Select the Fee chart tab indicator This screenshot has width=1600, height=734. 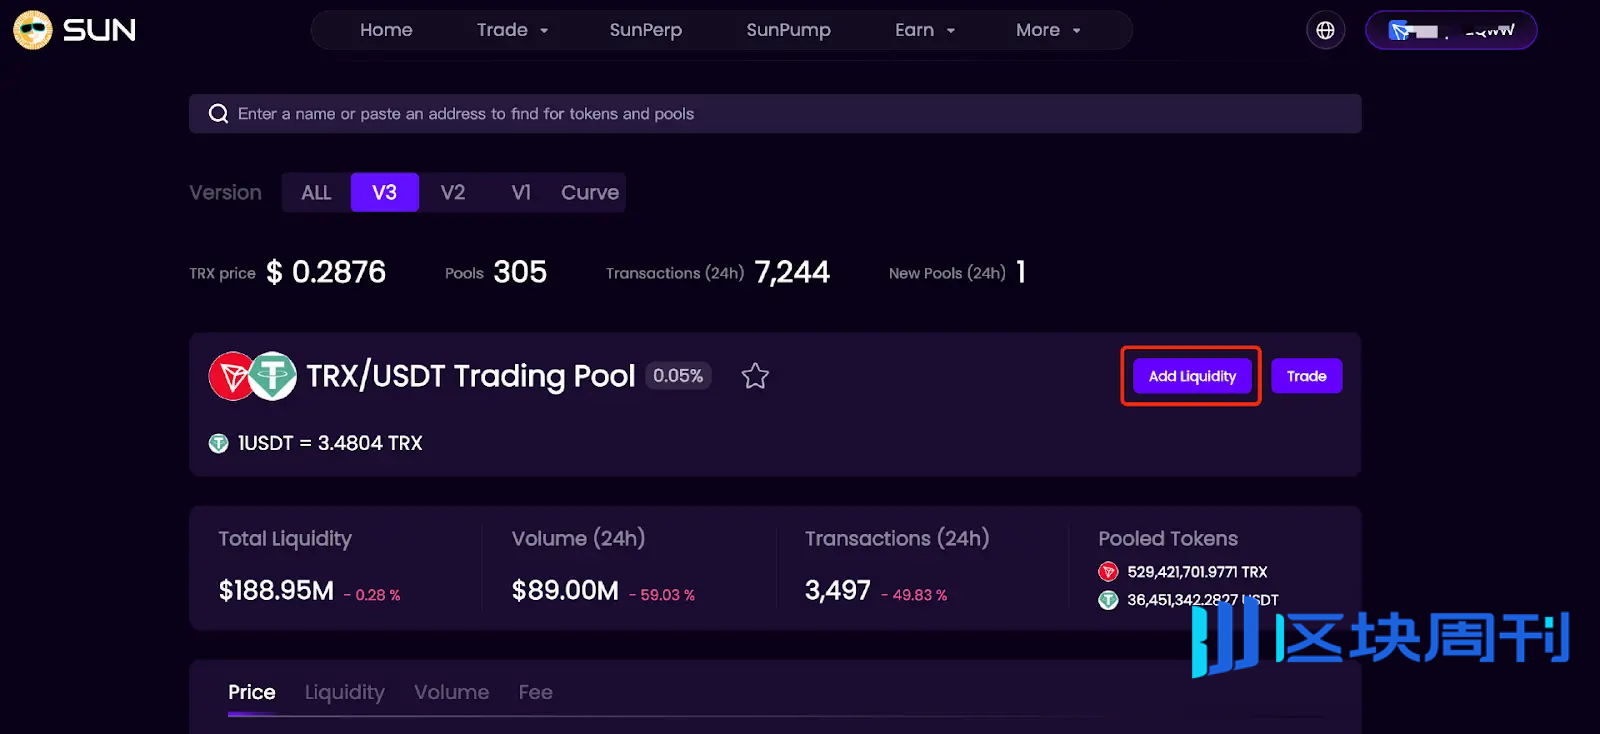click(x=535, y=691)
